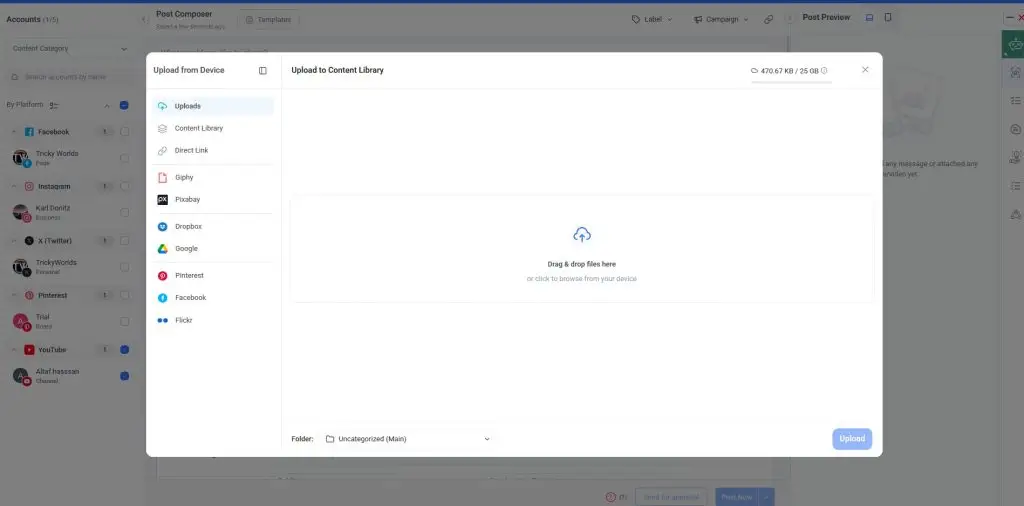Collapse the X (Twitter) accounts group
Image resolution: width=1024 pixels, height=506 pixels.
pos(14,241)
